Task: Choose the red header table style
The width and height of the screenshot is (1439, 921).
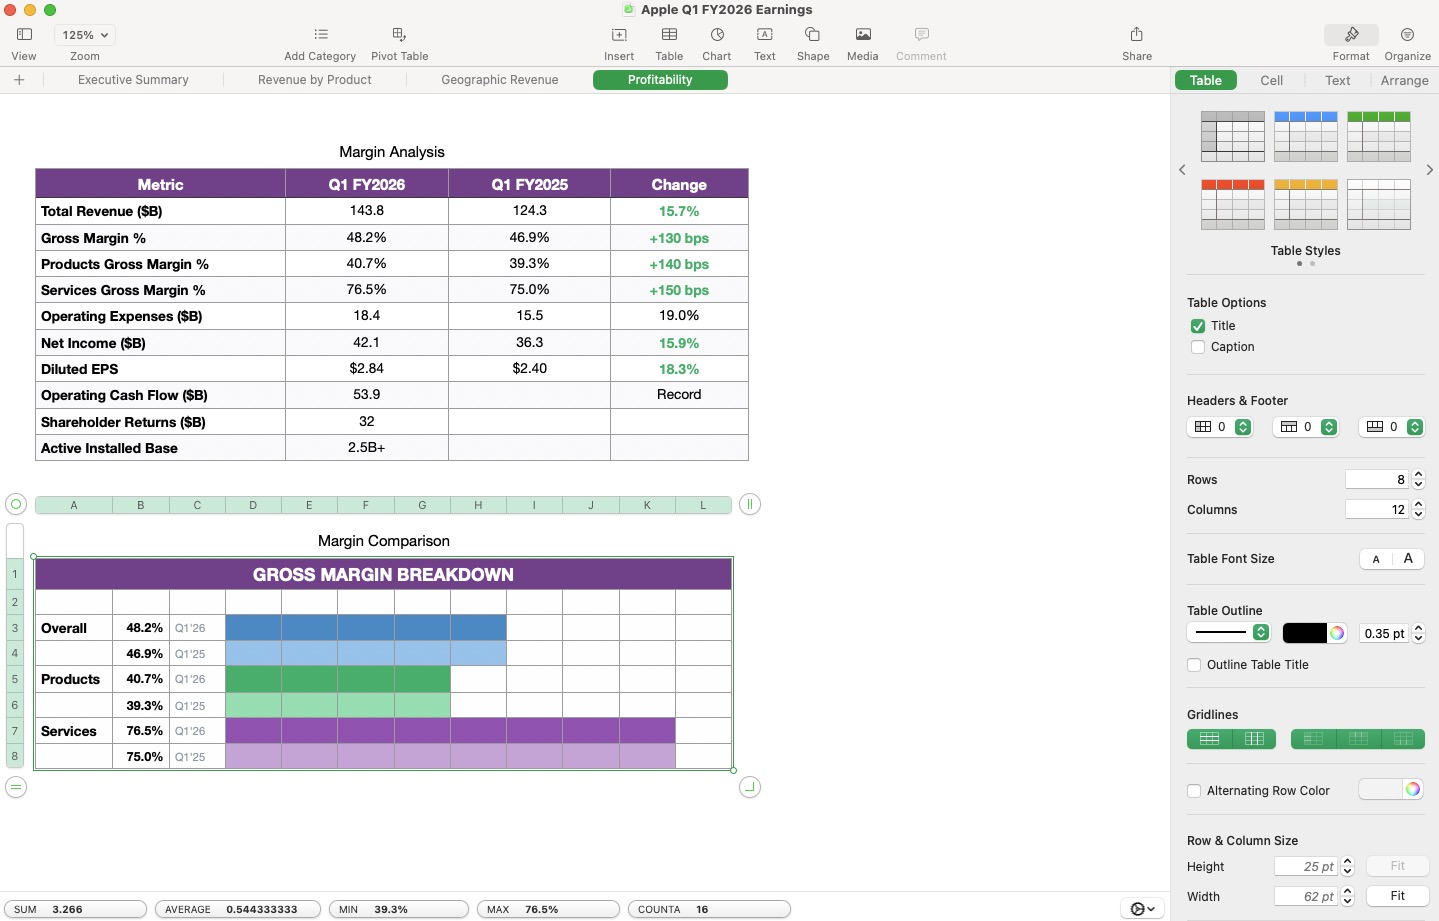Action: [1233, 204]
